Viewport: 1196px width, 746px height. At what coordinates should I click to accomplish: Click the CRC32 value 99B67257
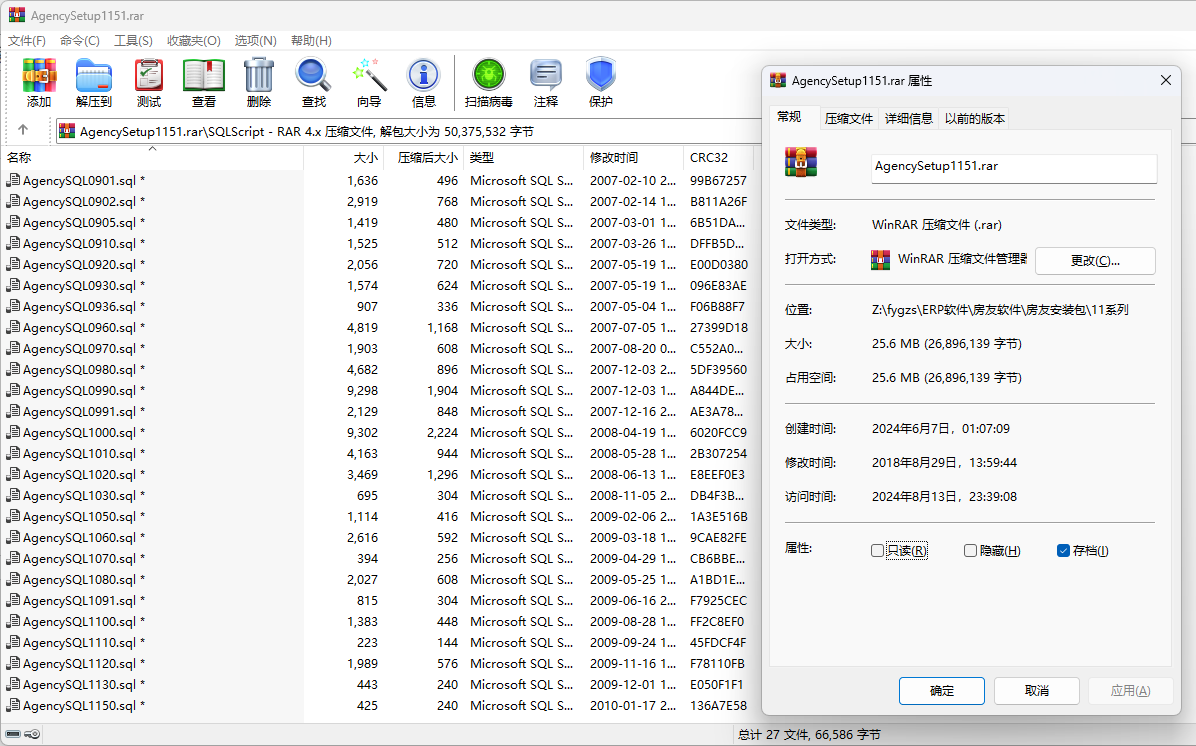click(719, 181)
